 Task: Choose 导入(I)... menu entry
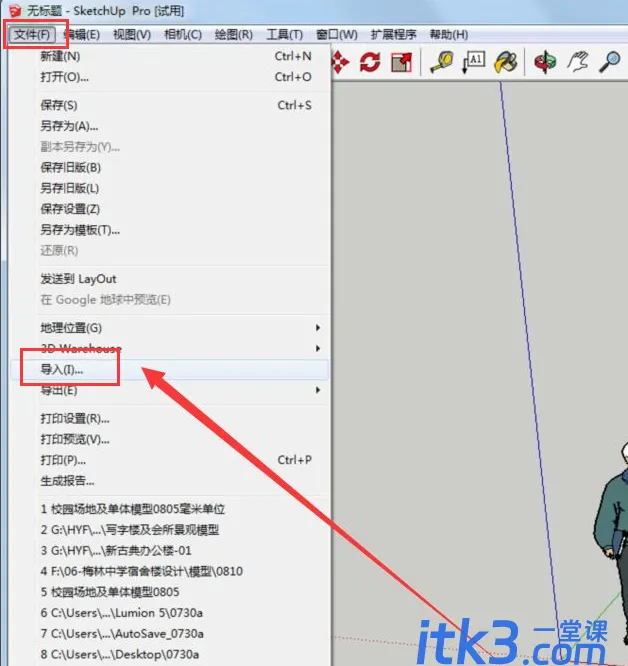pyautogui.click(x=169, y=370)
